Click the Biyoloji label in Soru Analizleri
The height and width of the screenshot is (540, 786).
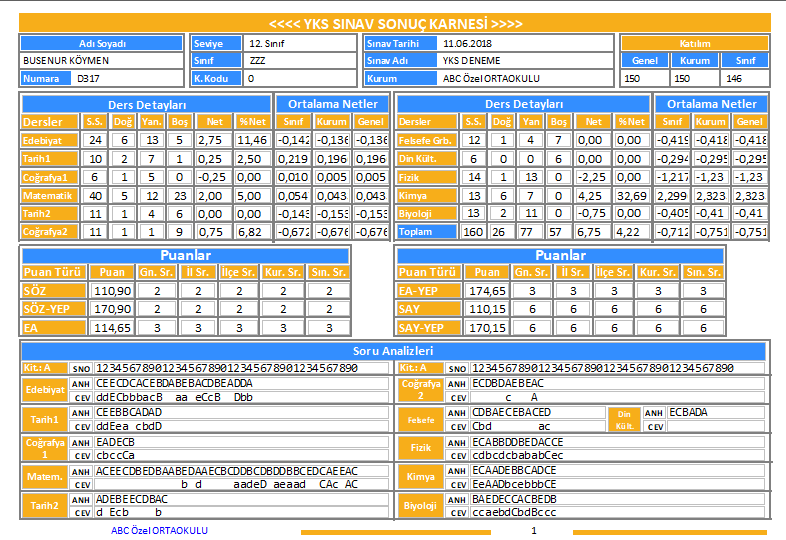pyautogui.click(x=420, y=505)
